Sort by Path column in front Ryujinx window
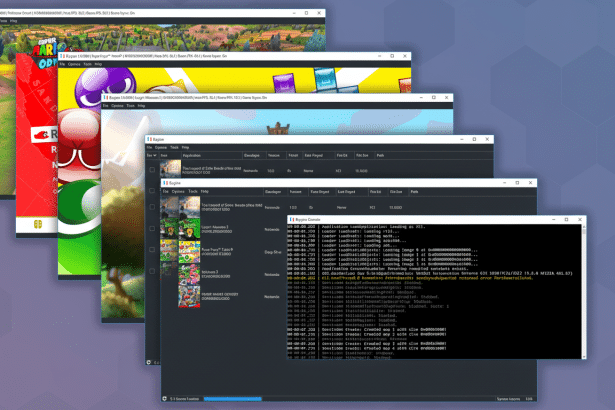Image resolution: width=615 pixels, height=410 pixels. pyautogui.click(x=414, y=192)
